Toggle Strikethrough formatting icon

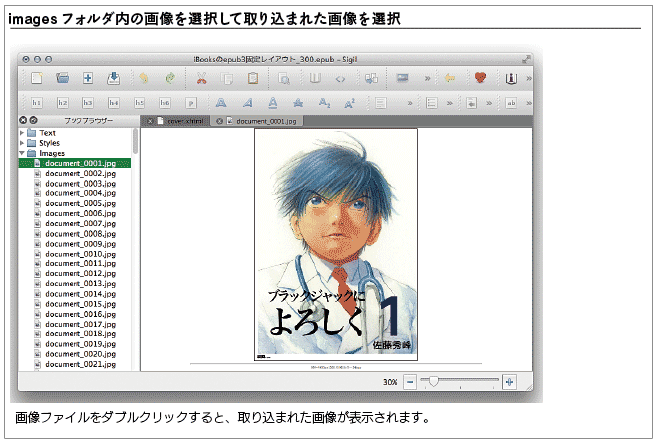pos(298,103)
